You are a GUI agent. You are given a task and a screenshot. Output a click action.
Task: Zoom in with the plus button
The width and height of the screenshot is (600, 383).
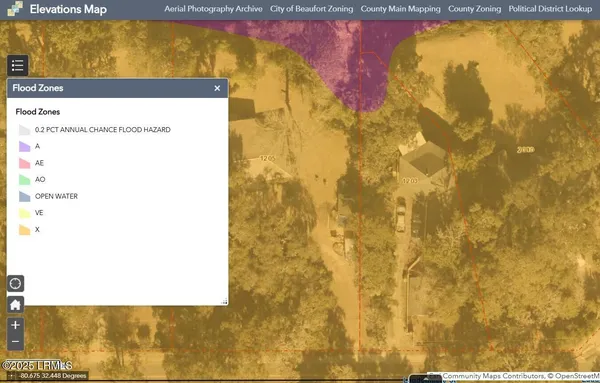pos(15,325)
